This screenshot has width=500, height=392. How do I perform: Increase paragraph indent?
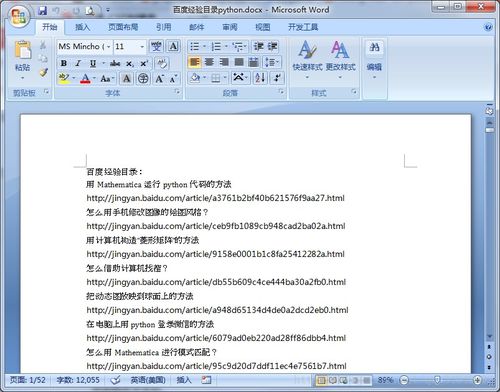click(272, 46)
